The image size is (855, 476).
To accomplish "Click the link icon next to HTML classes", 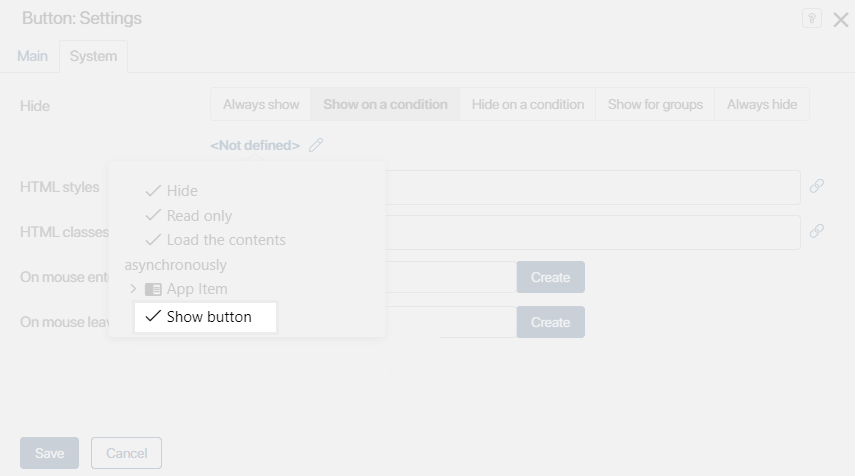I will [817, 231].
